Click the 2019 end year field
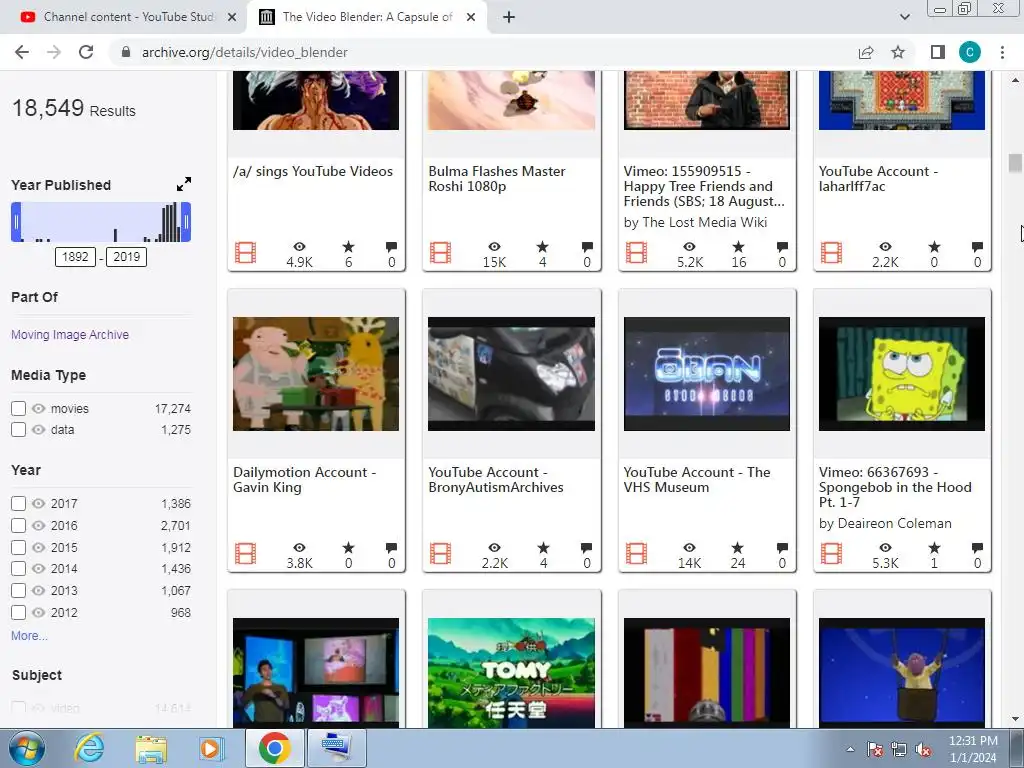 126,257
